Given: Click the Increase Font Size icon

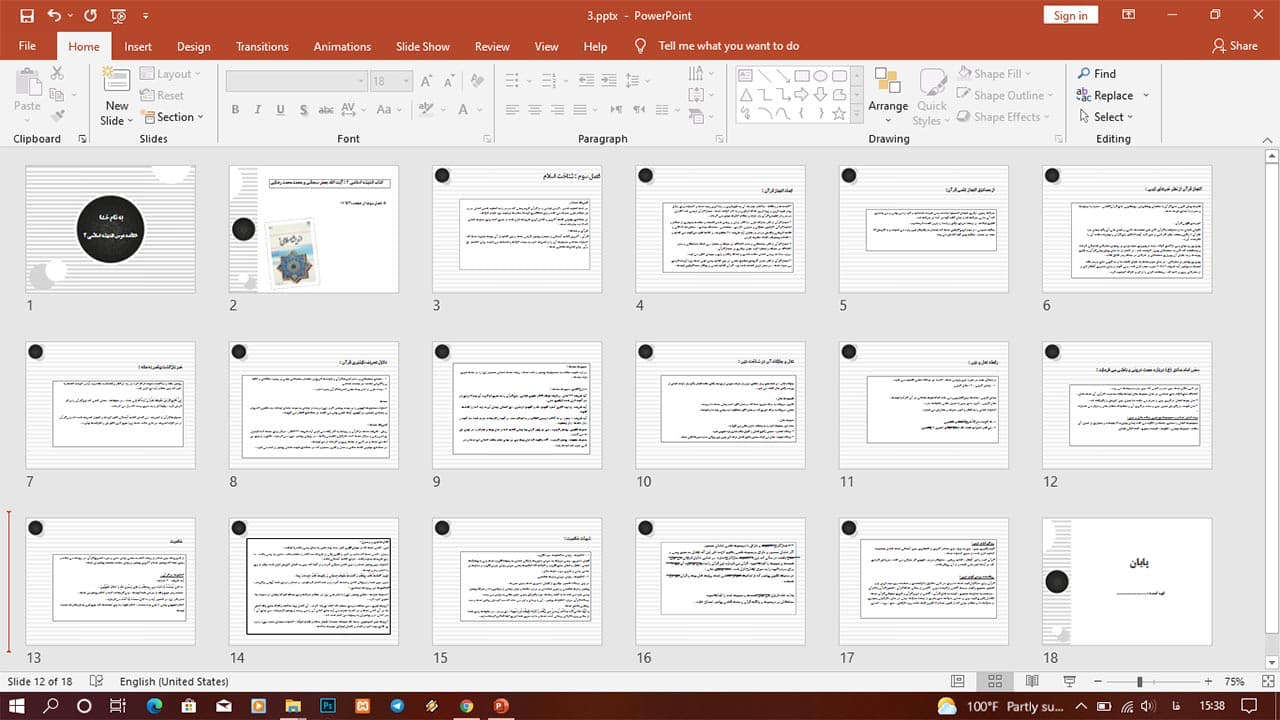Looking at the screenshot, I should pyautogui.click(x=426, y=81).
